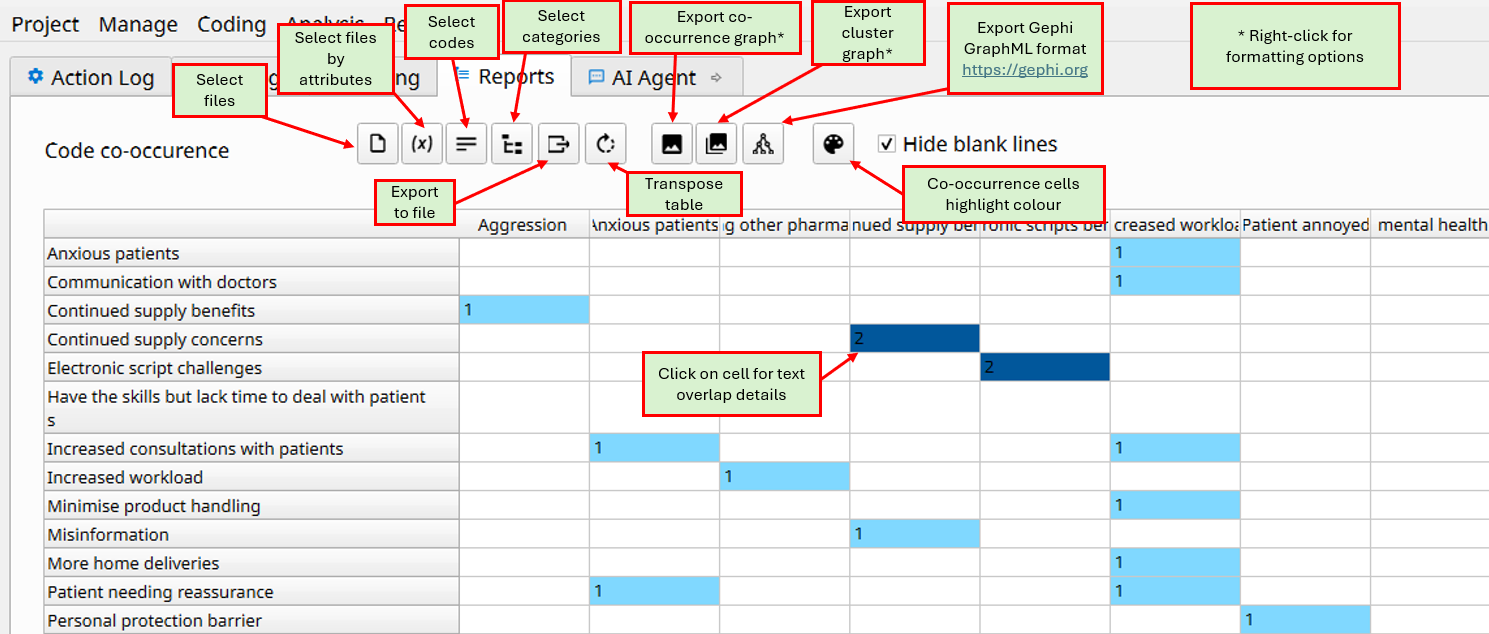This screenshot has width=1489, height=634.
Task: Toggle the Hide blank lines checkbox
Action: [x=886, y=144]
